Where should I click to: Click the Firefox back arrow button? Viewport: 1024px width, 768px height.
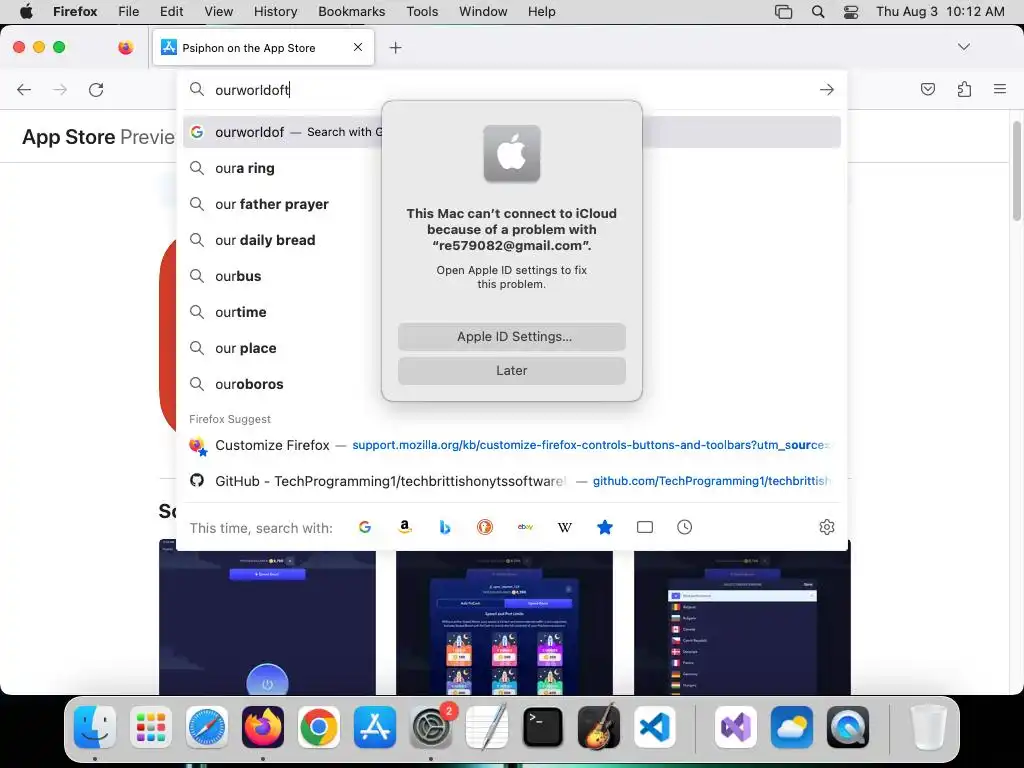point(24,89)
